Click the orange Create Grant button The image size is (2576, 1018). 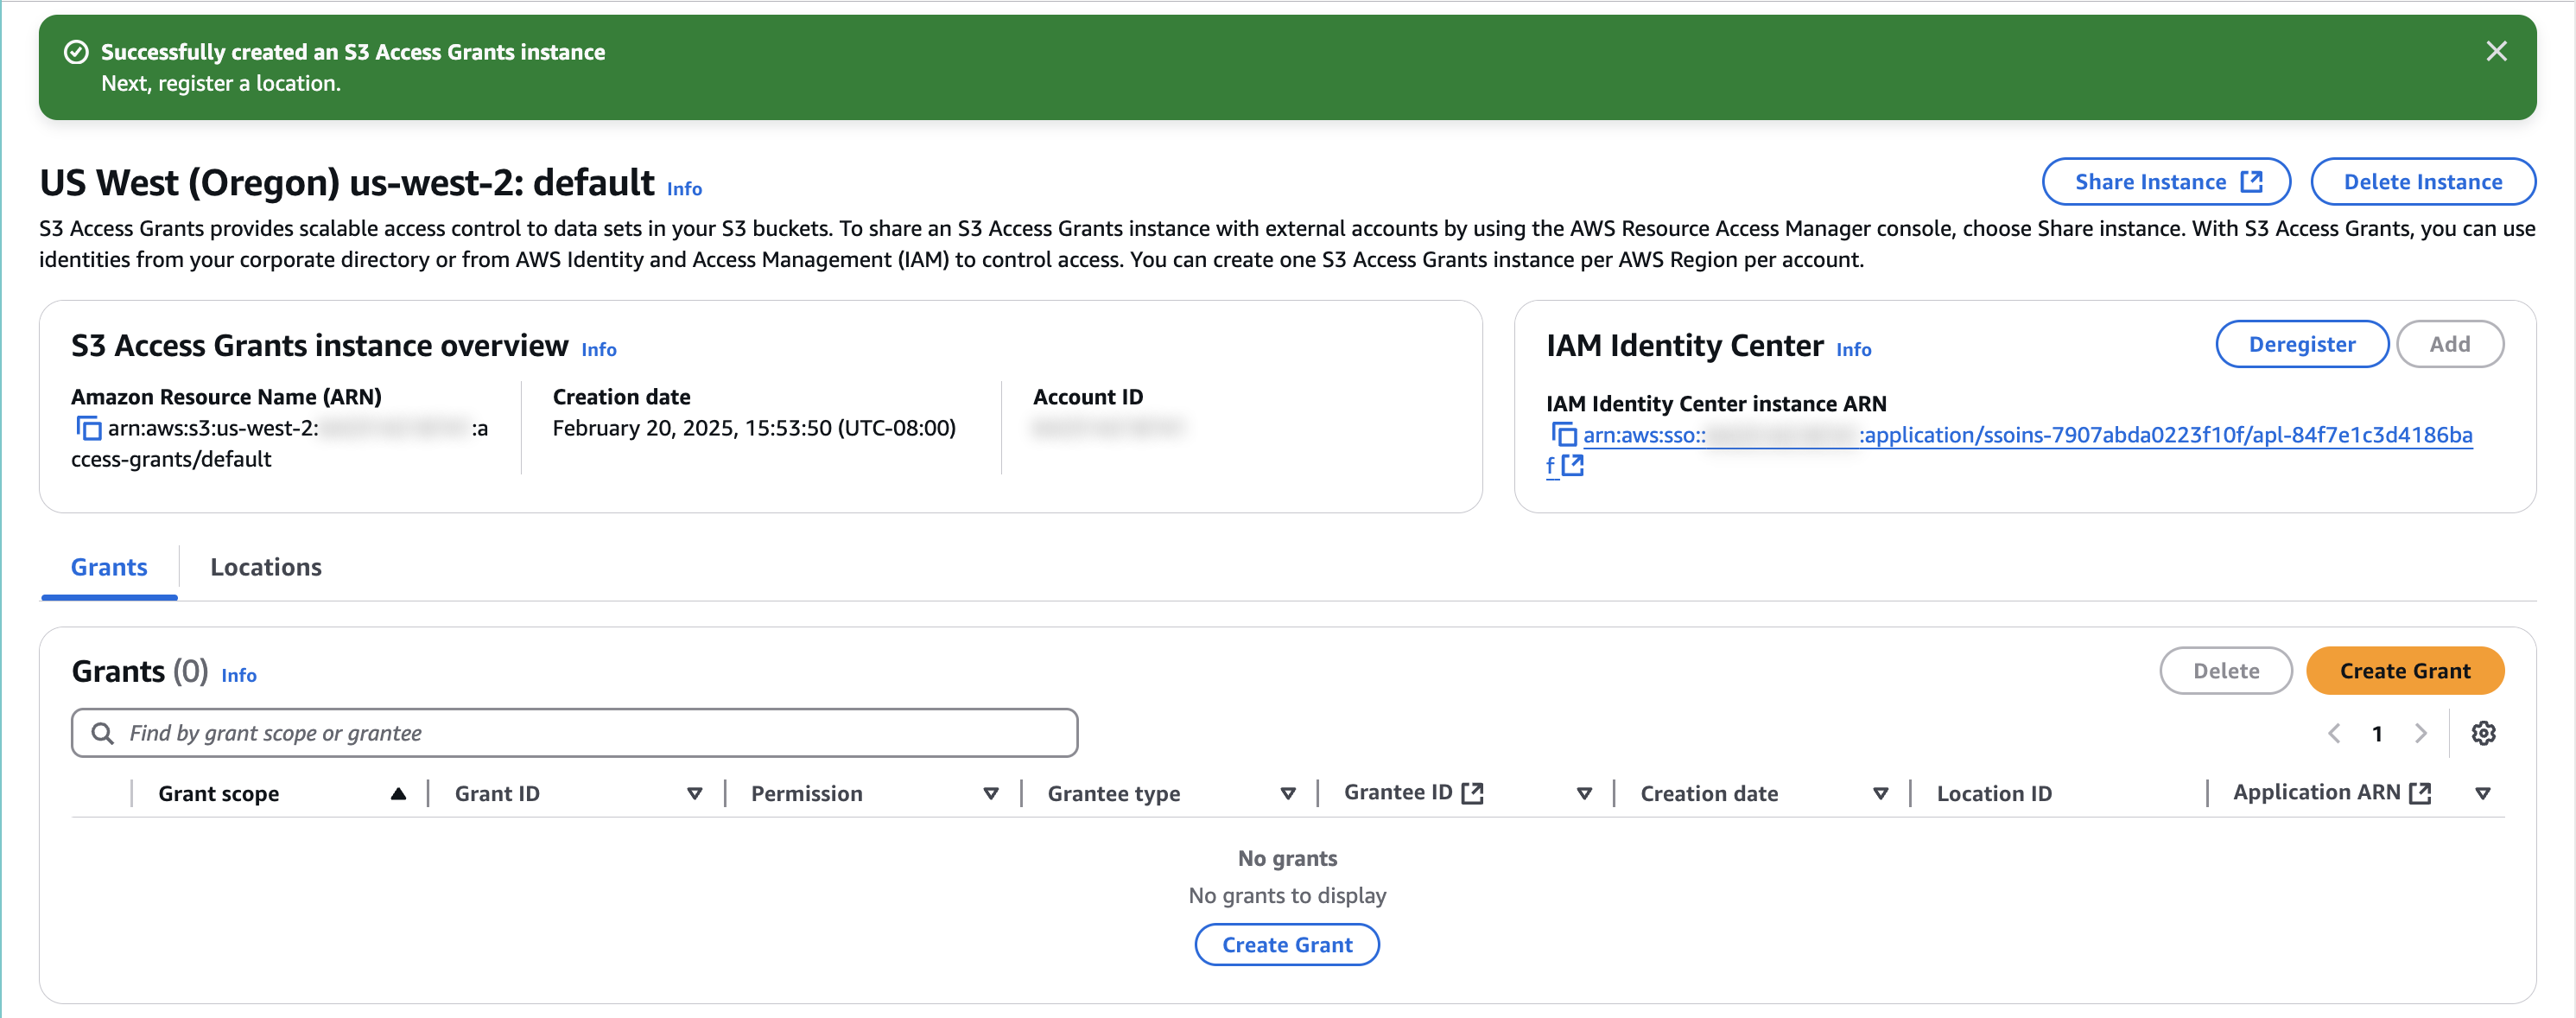click(2404, 671)
